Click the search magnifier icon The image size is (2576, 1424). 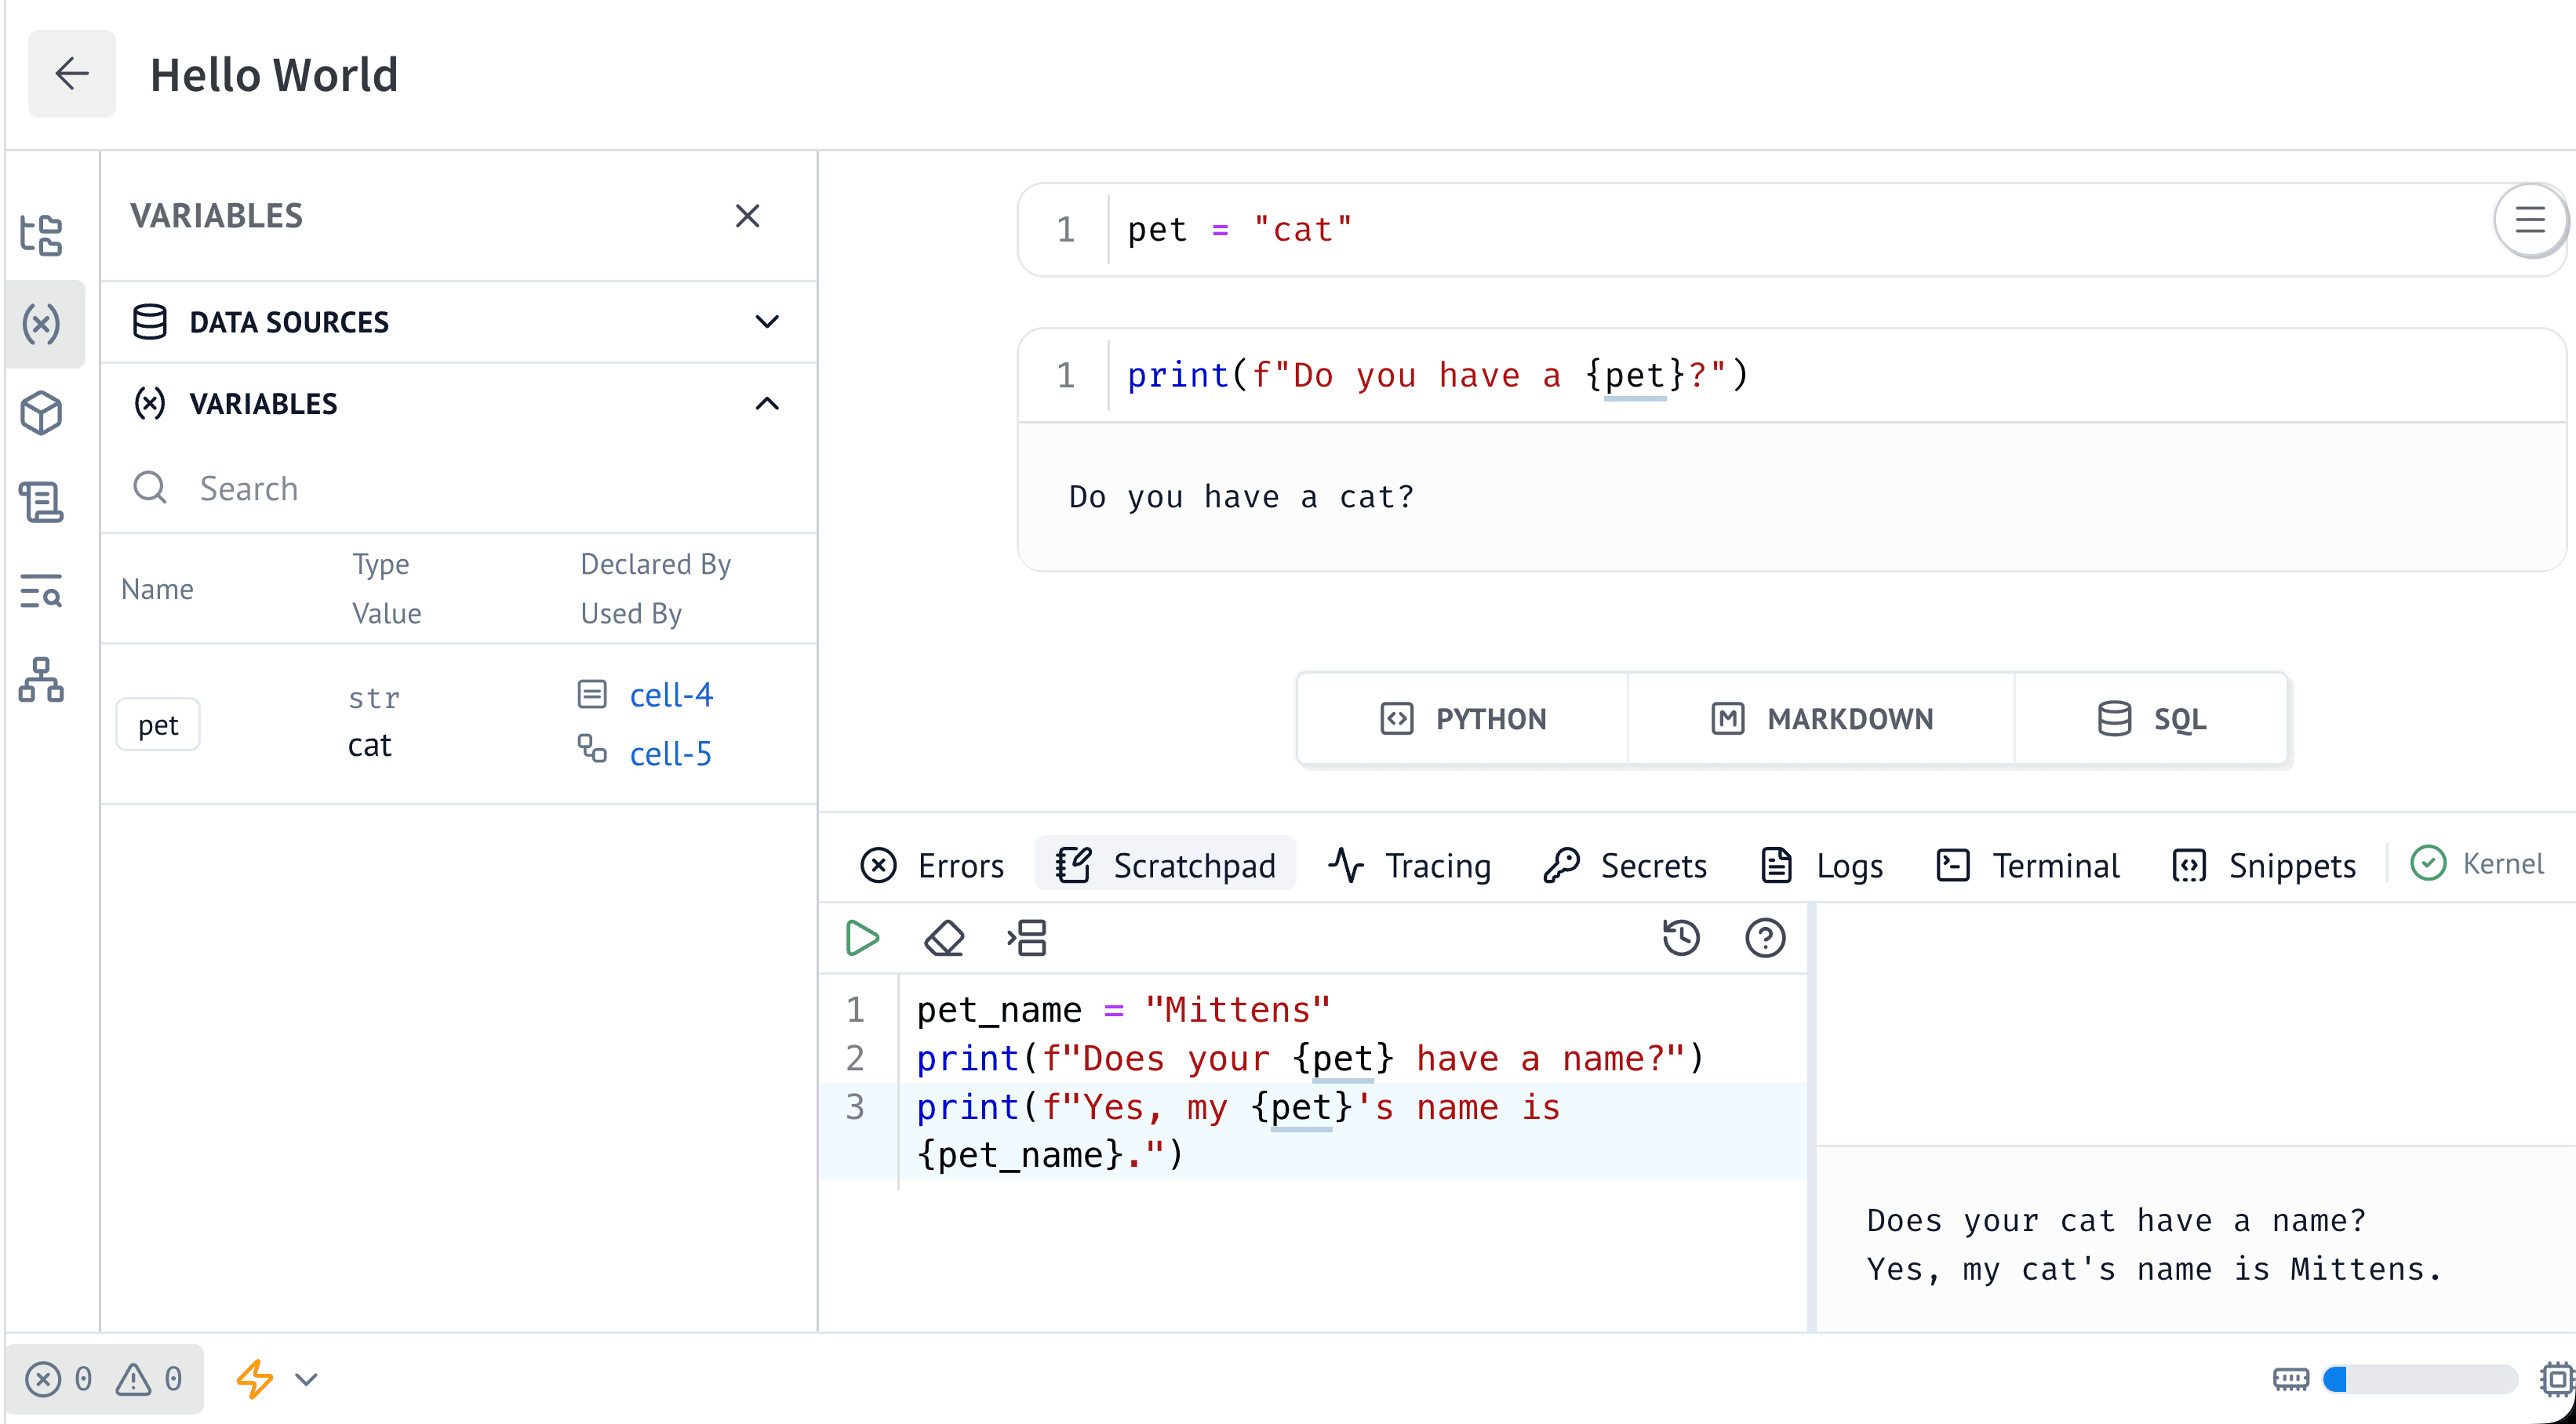(150, 488)
